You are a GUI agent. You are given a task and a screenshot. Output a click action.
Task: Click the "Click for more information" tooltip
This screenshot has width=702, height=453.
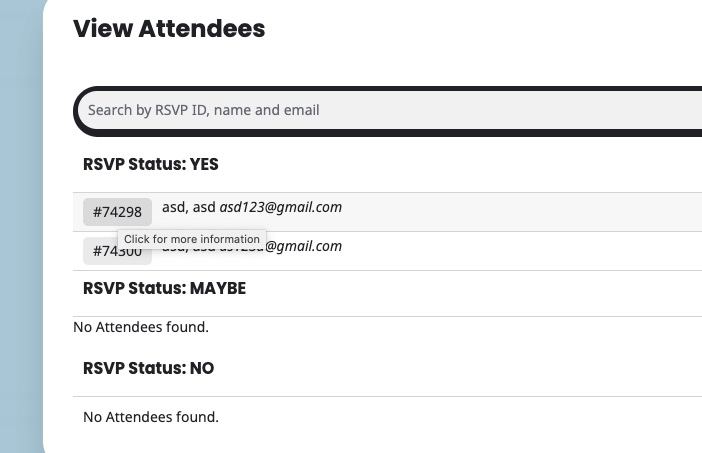(x=192, y=239)
